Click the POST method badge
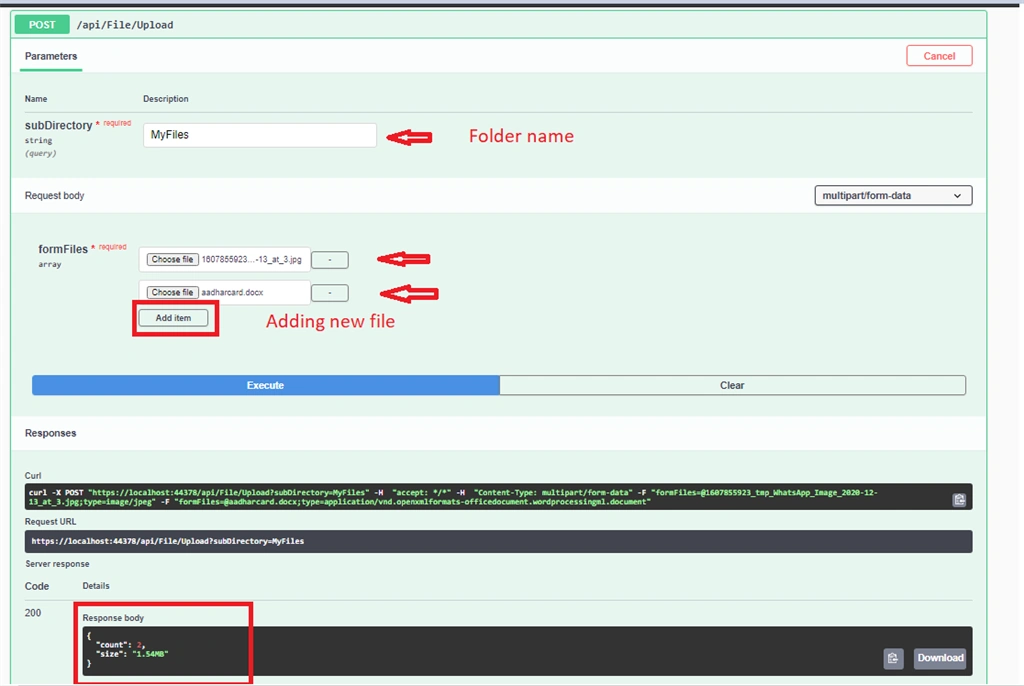This screenshot has width=1024, height=686. tap(42, 25)
